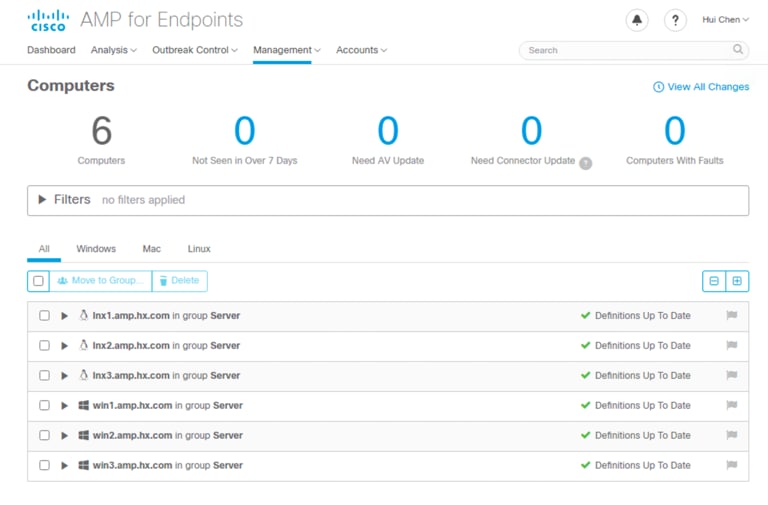This screenshot has height=505, width=768.
Task: Open the Analysis dropdown menu
Action: tap(114, 50)
